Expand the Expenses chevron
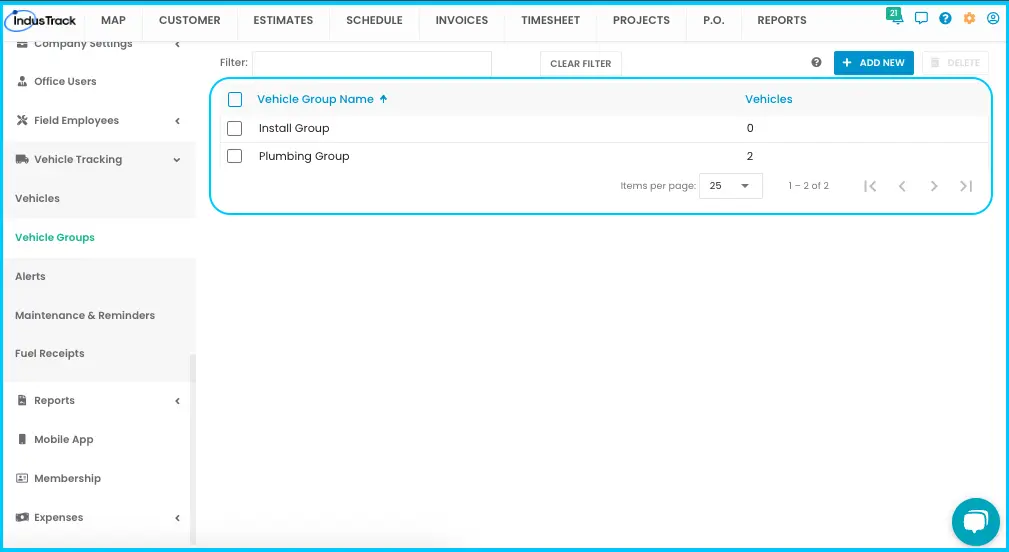The image size is (1009, 552). (178, 518)
